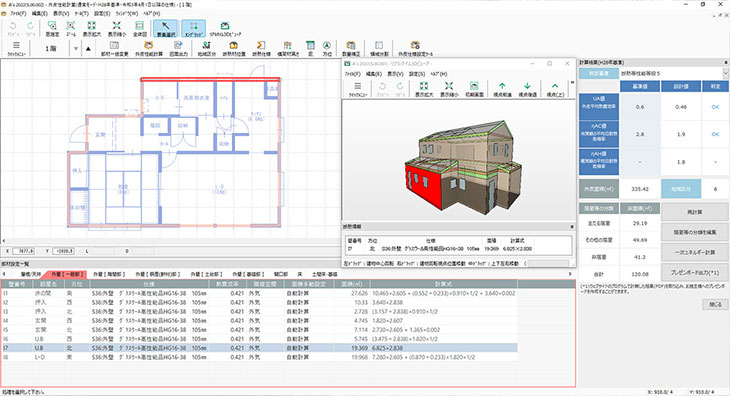This screenshot has height=396, width=730.
Task: Click the X coordinate input field
Action: [x=23, y=251]
